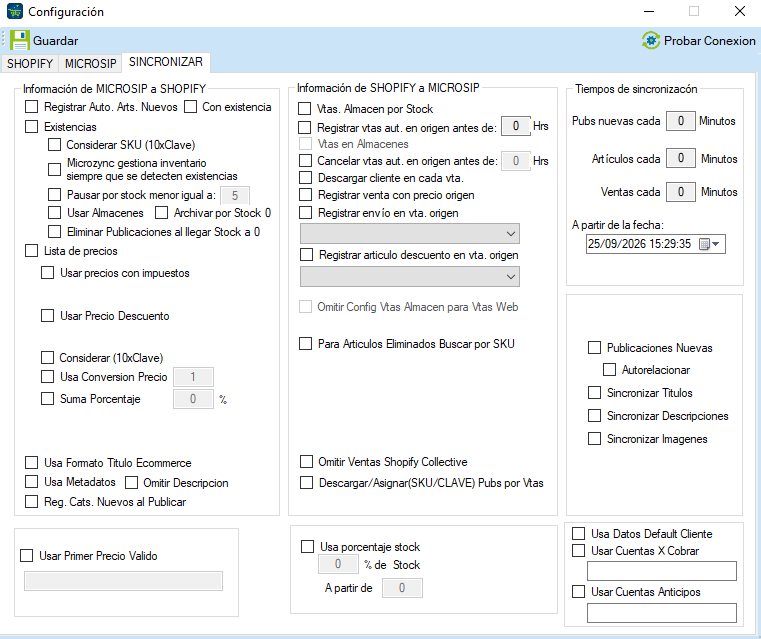This screenshot has width=761, height=639.
Task: Check Usar Primer Precio Valido
Action: click(x=27, y=556)
